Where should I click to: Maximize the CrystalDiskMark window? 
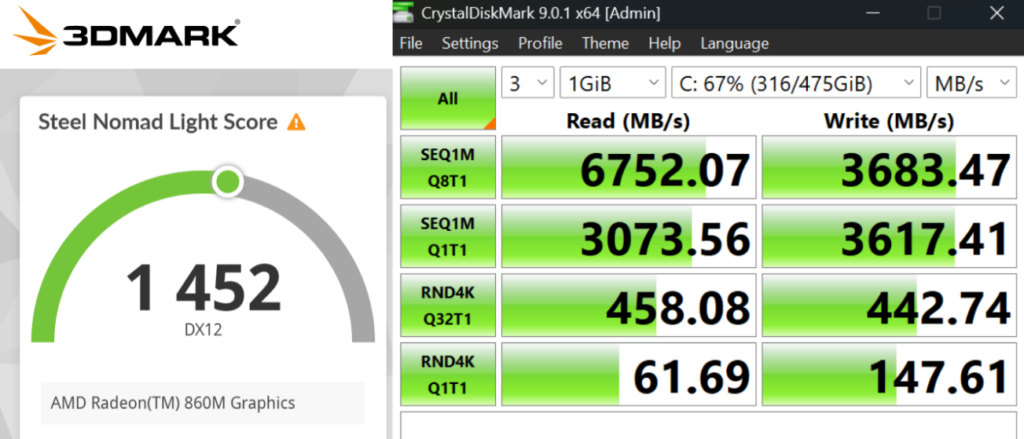pos(934,14)
